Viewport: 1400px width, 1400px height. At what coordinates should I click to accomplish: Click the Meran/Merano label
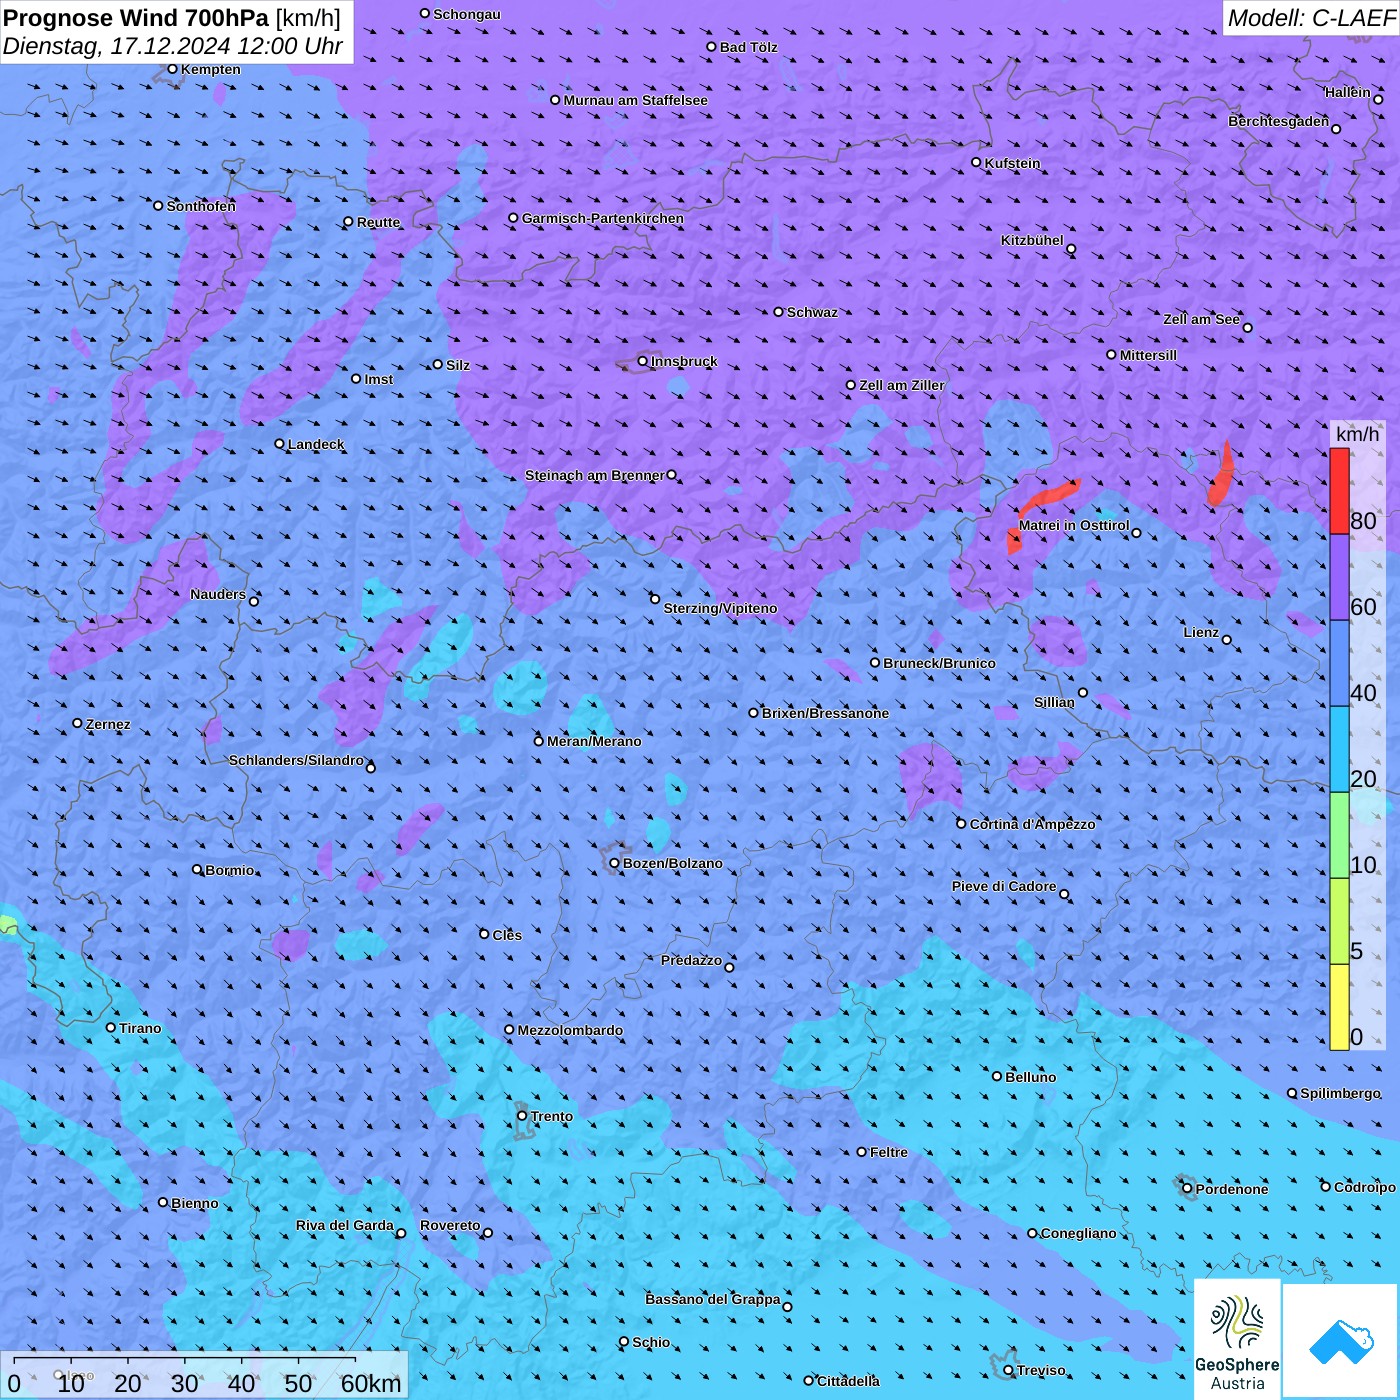594,741
